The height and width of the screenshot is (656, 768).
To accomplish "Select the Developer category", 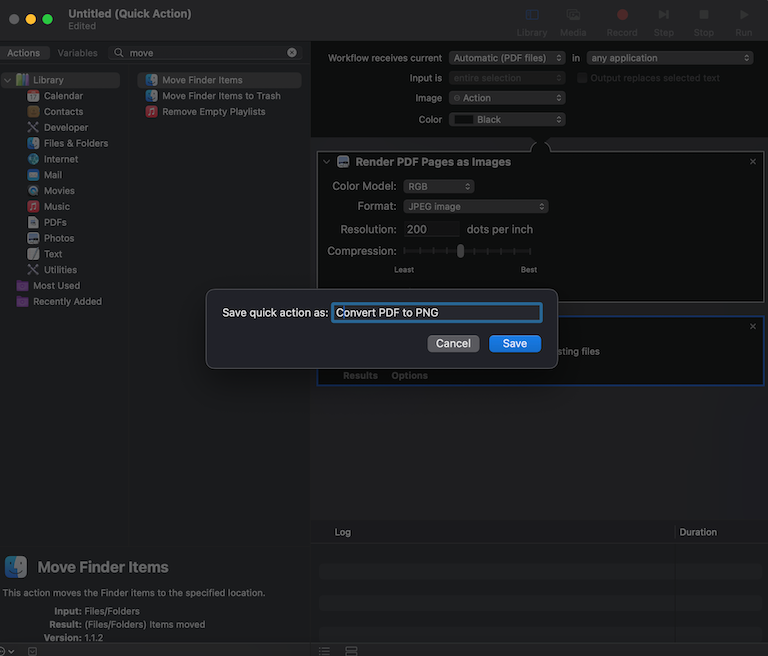I will (x=65, y=127).
